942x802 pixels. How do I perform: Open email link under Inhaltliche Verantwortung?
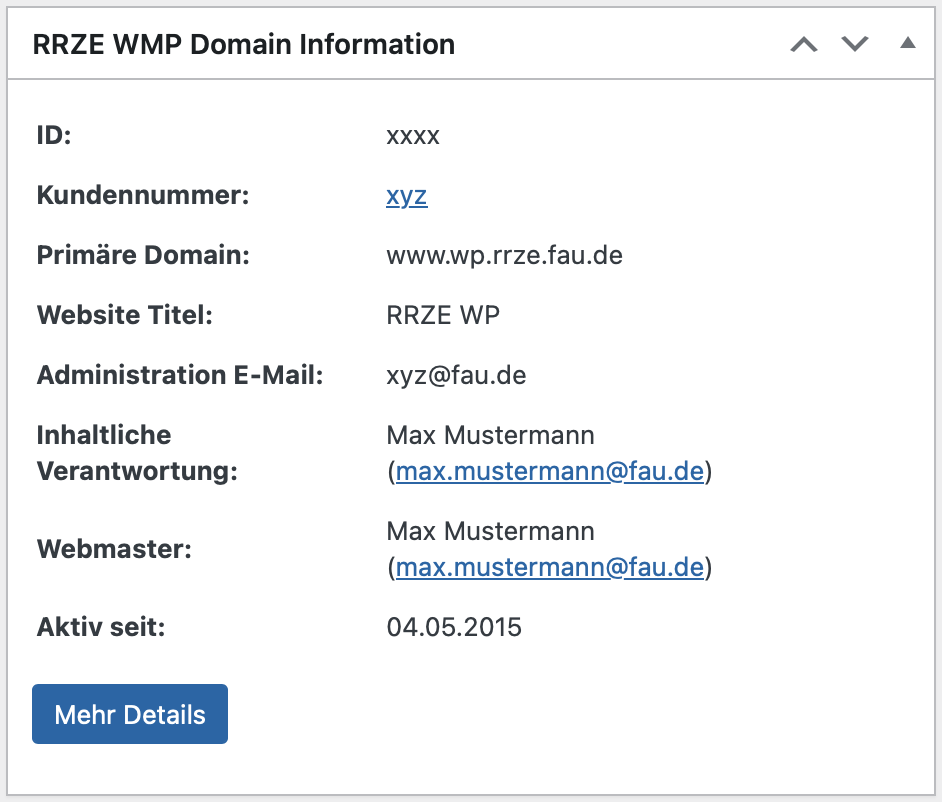click(550, 471)
